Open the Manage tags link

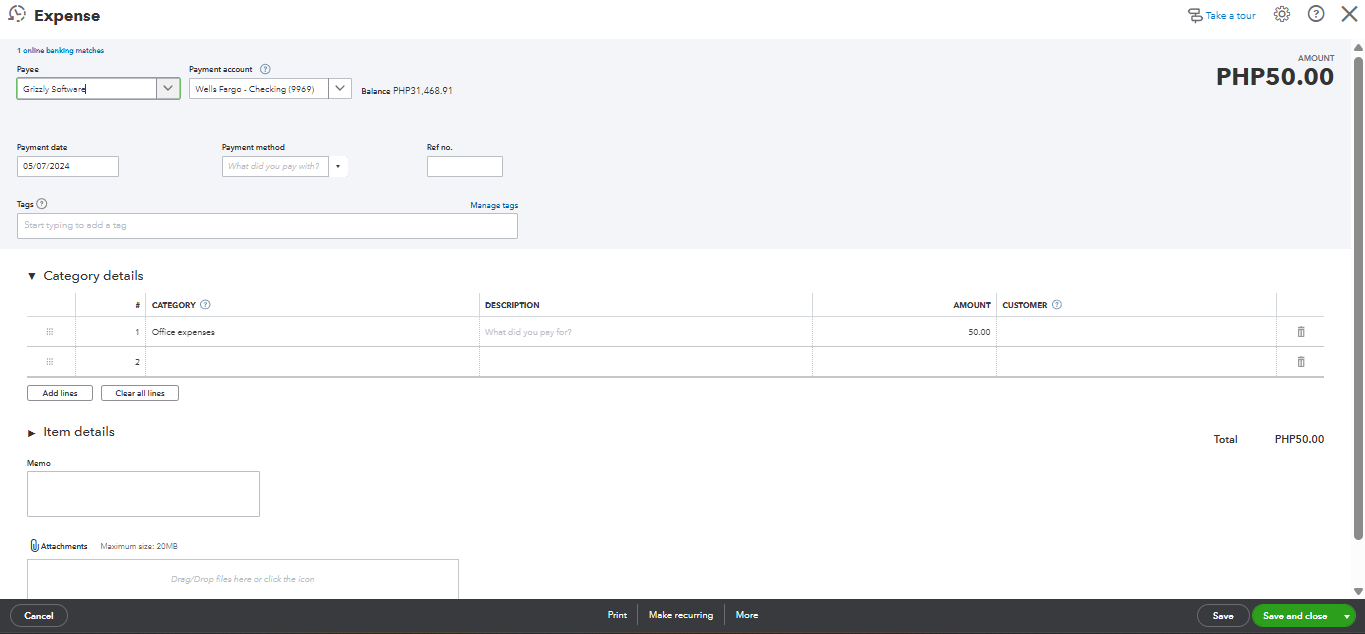pyautogui.click(x=494, y=205)
